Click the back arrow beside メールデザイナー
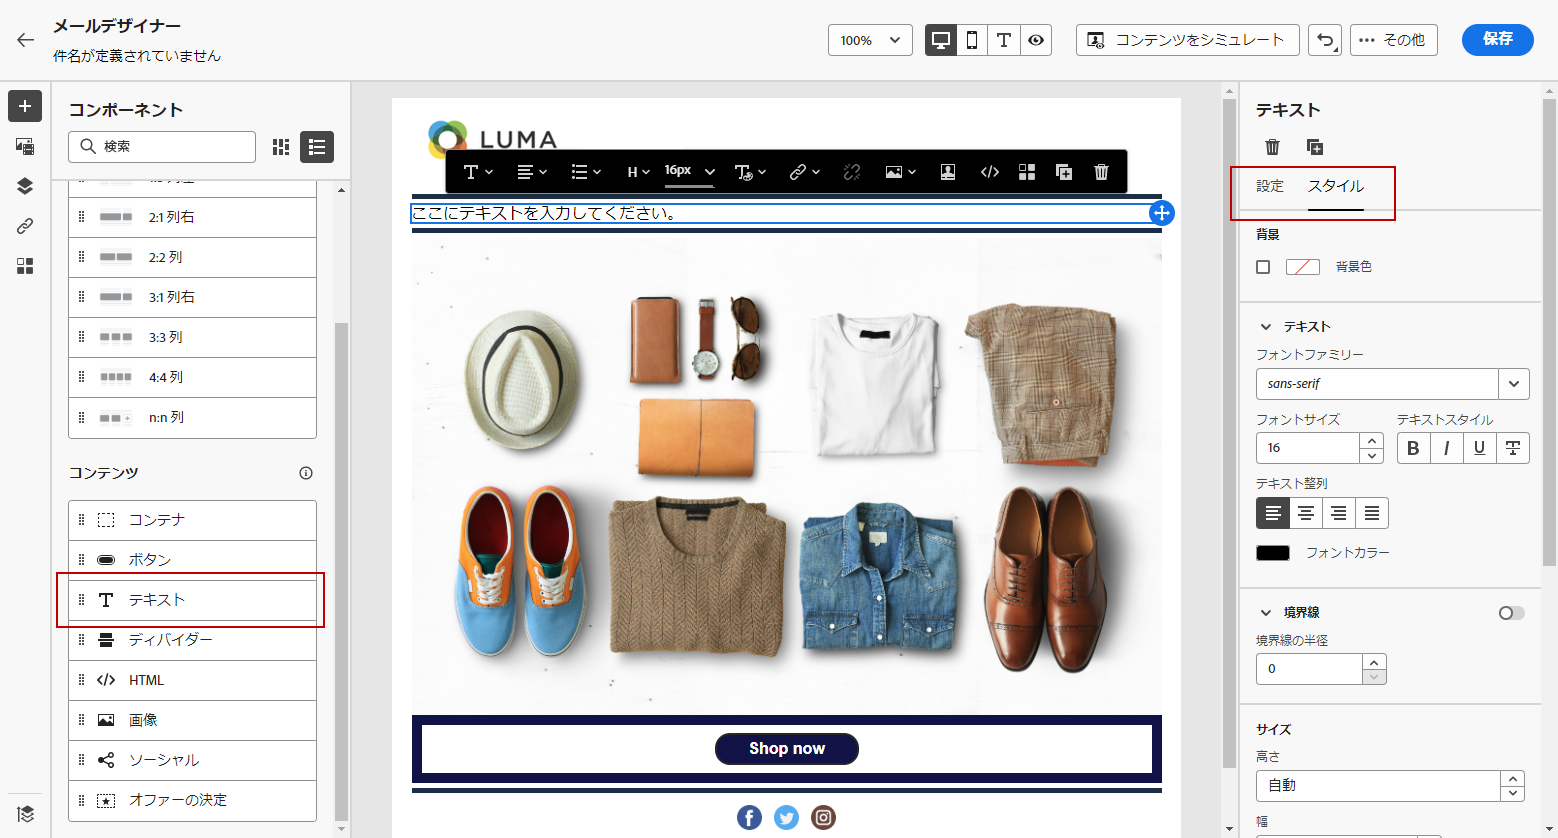 [25, 40]
